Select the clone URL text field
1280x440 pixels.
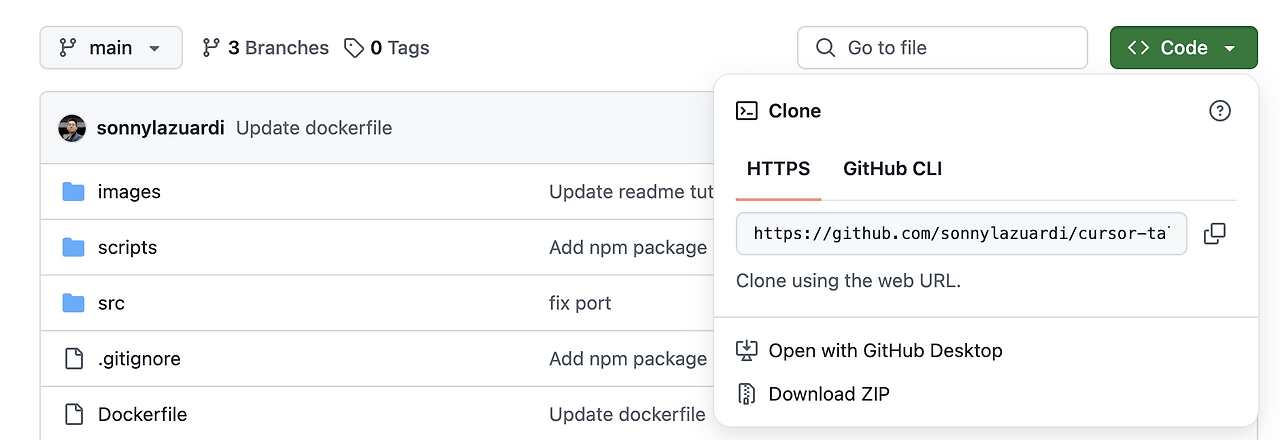pos(960,234)
